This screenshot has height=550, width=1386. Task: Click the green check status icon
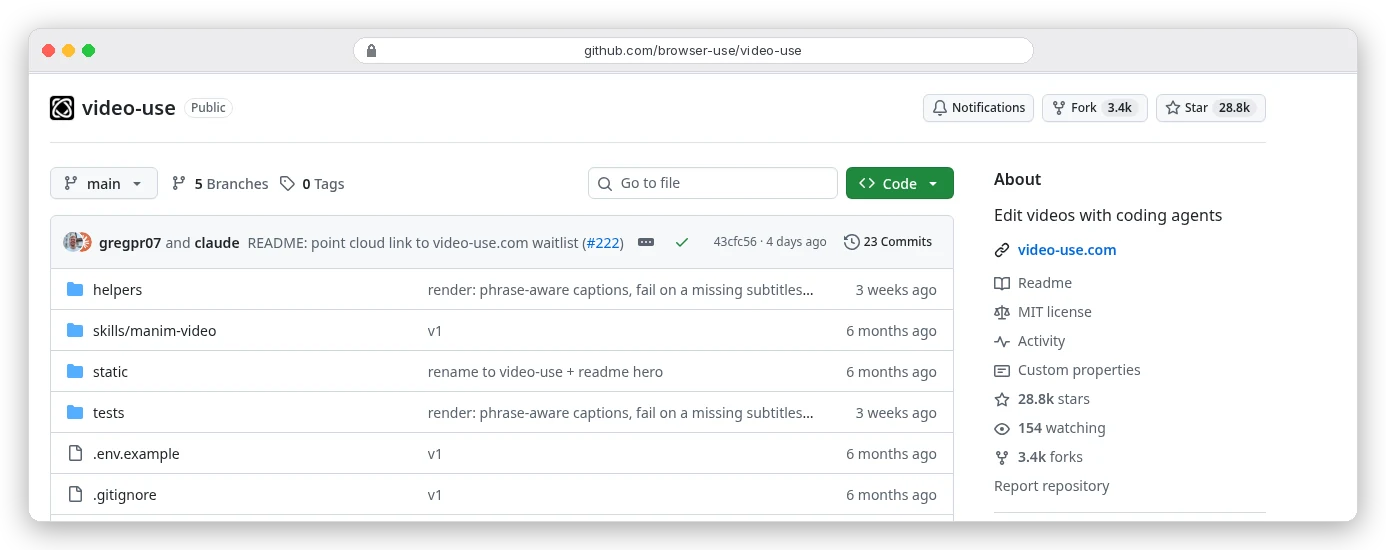(682, 242)
